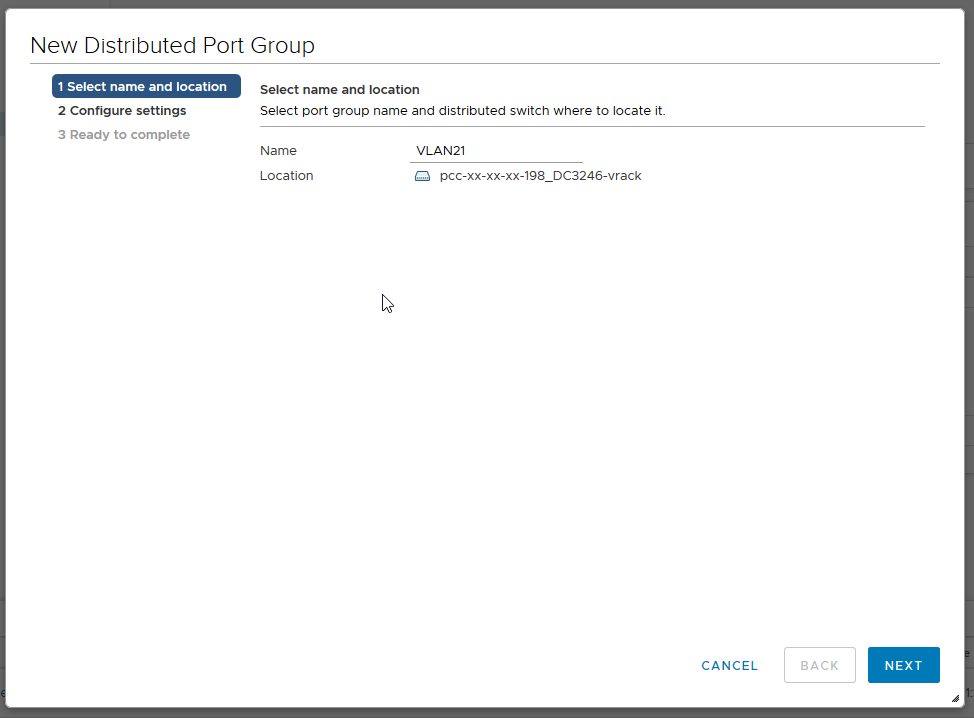The width and height of the screenshot is (974, 718).
Task: Click the bold Select name and location heading
Action: 339,90
